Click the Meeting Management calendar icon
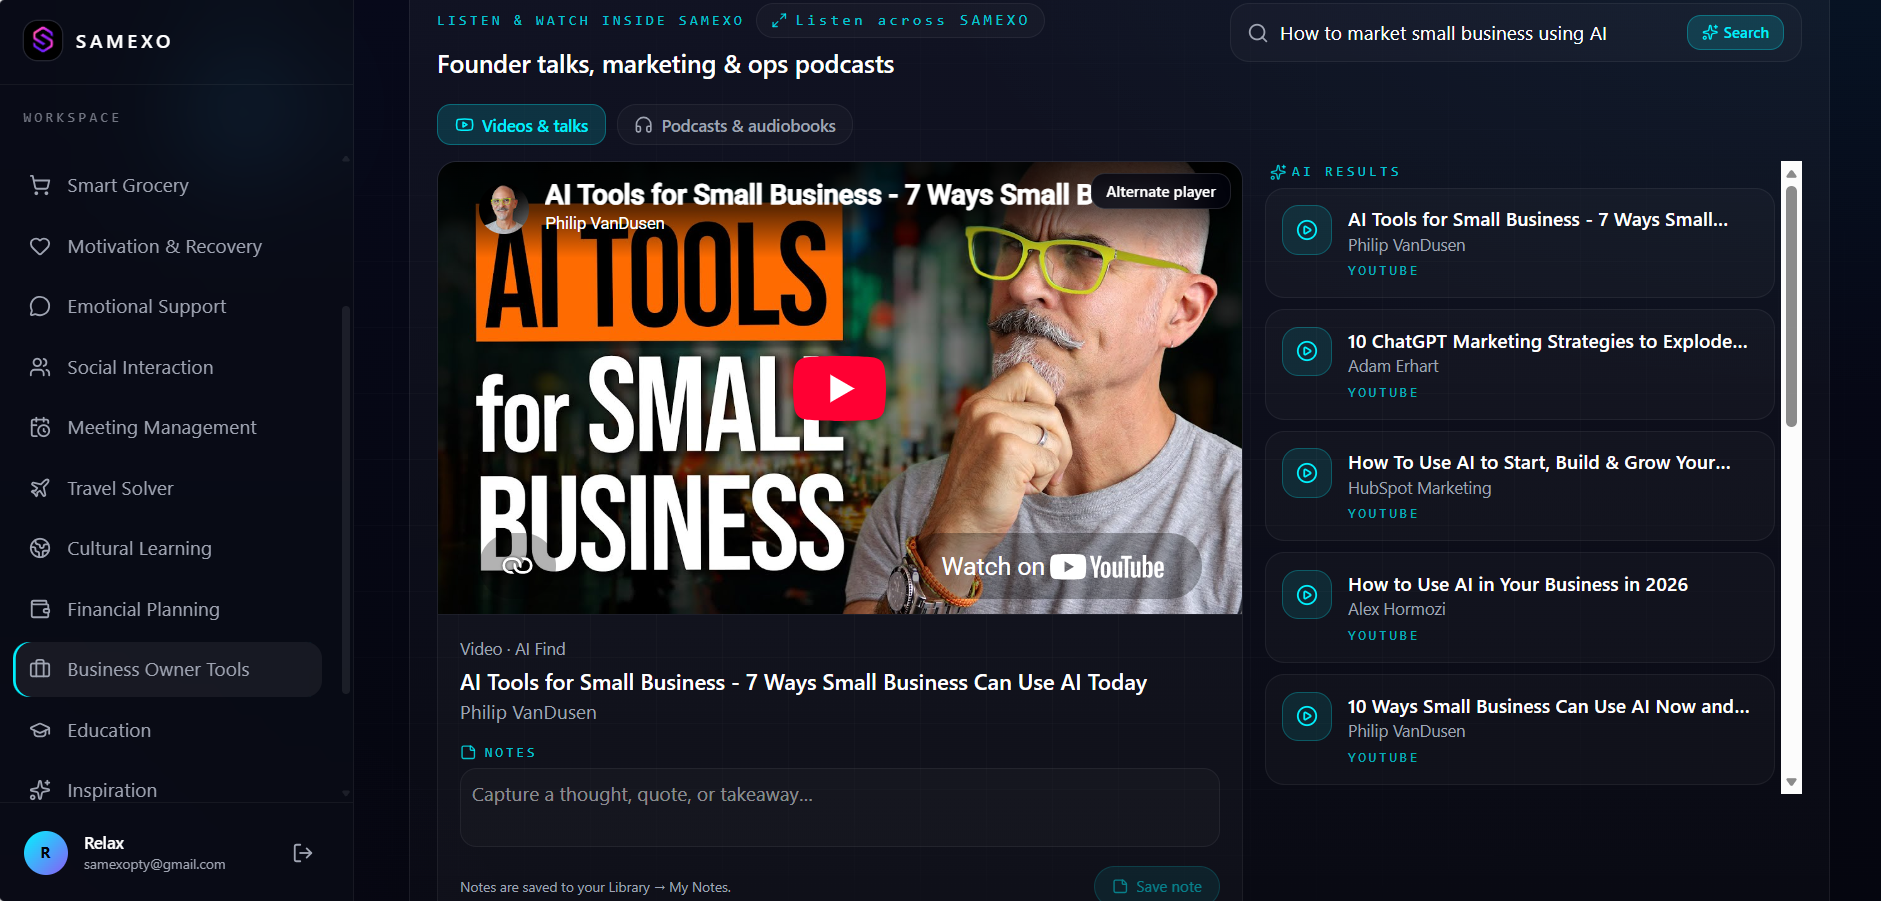 pos(40,428)
